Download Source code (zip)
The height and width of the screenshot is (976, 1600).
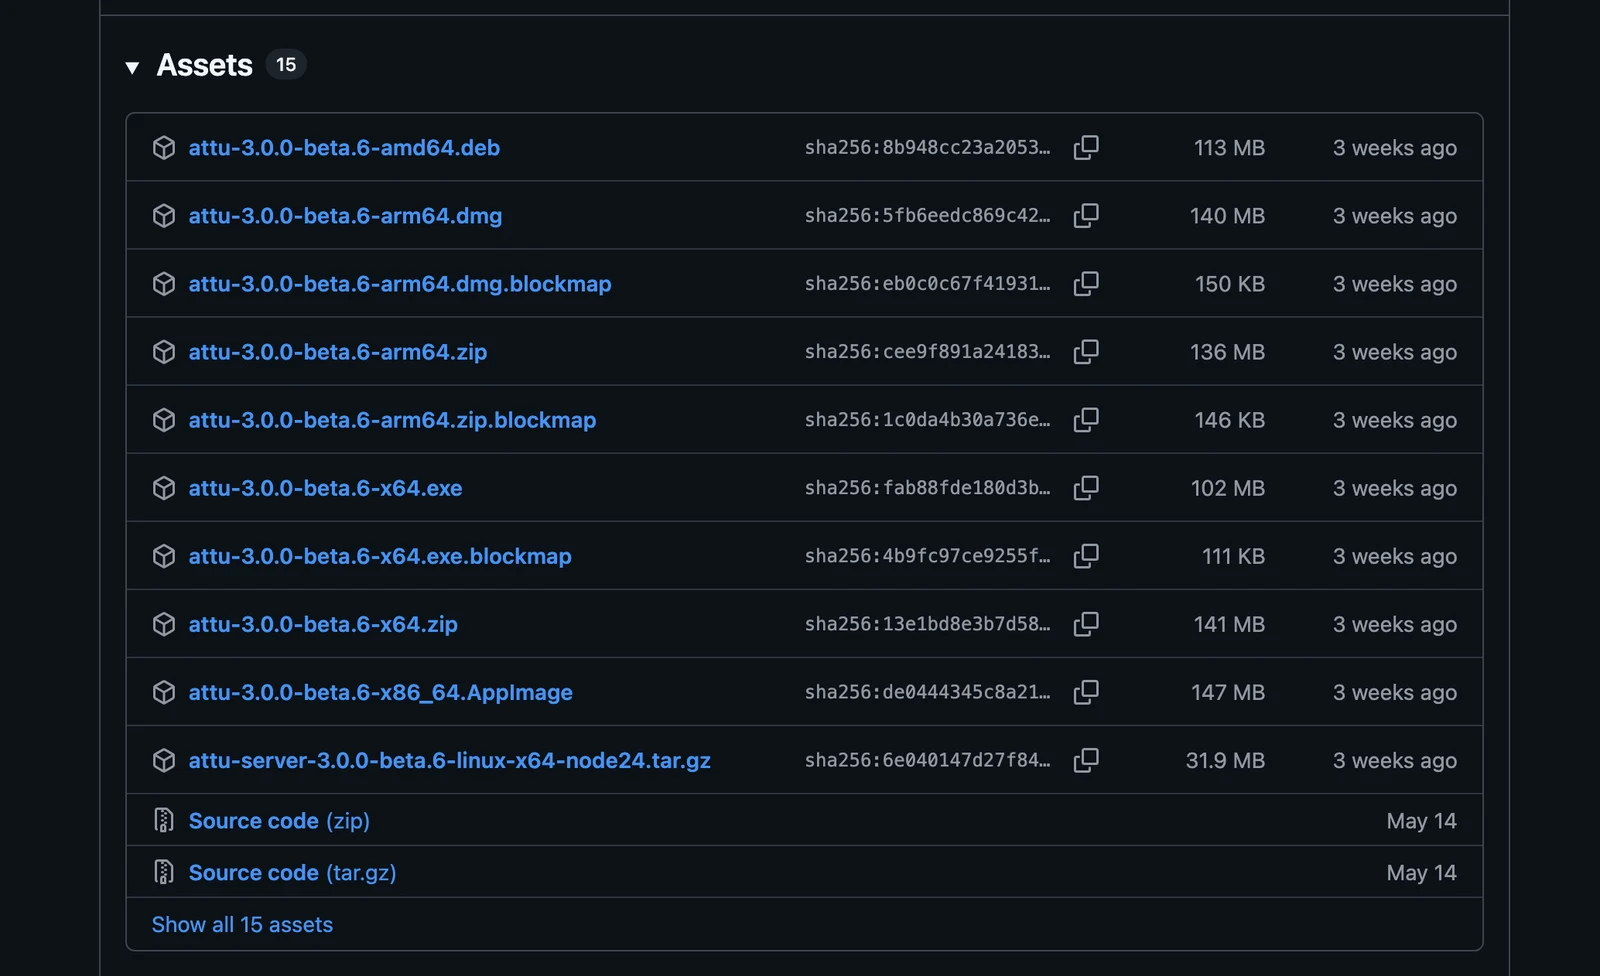click(279, 821)
